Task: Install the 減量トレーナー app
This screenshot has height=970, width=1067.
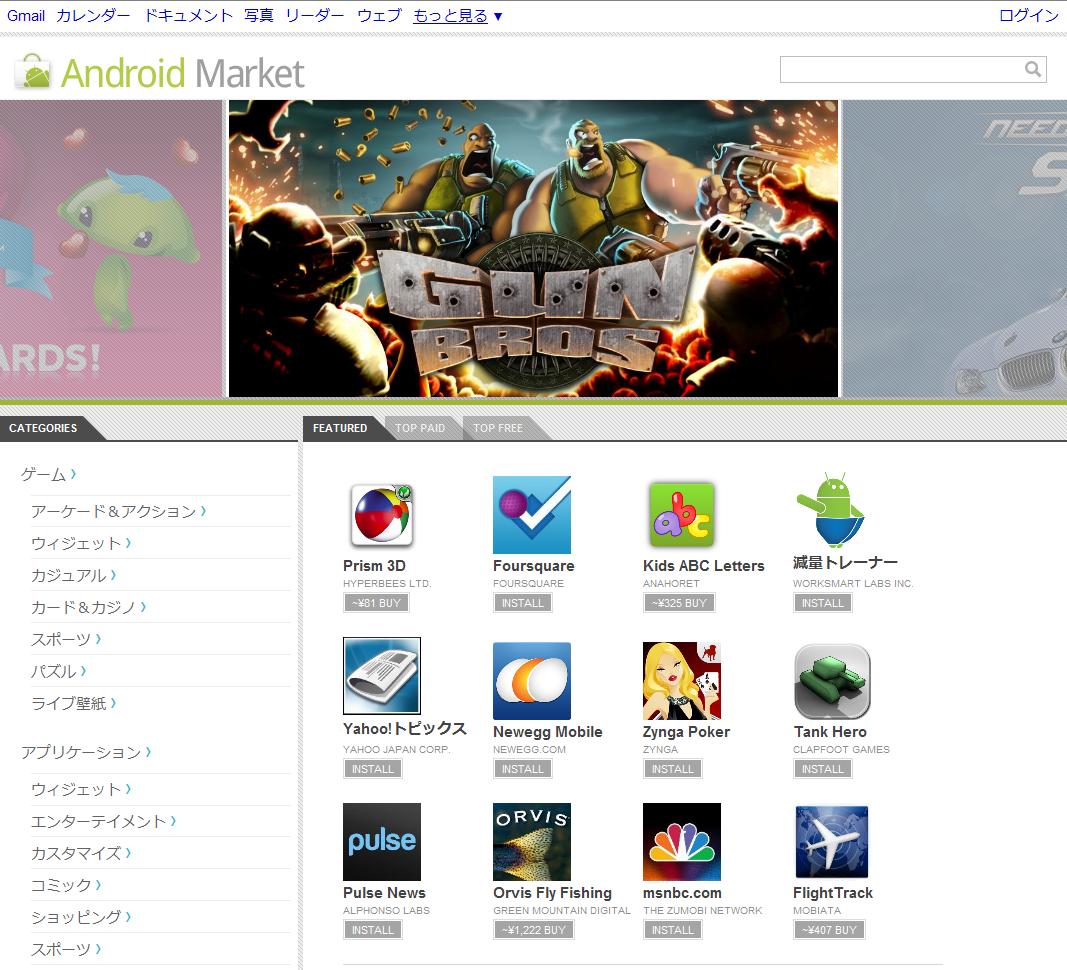Action: pos(822,602)
